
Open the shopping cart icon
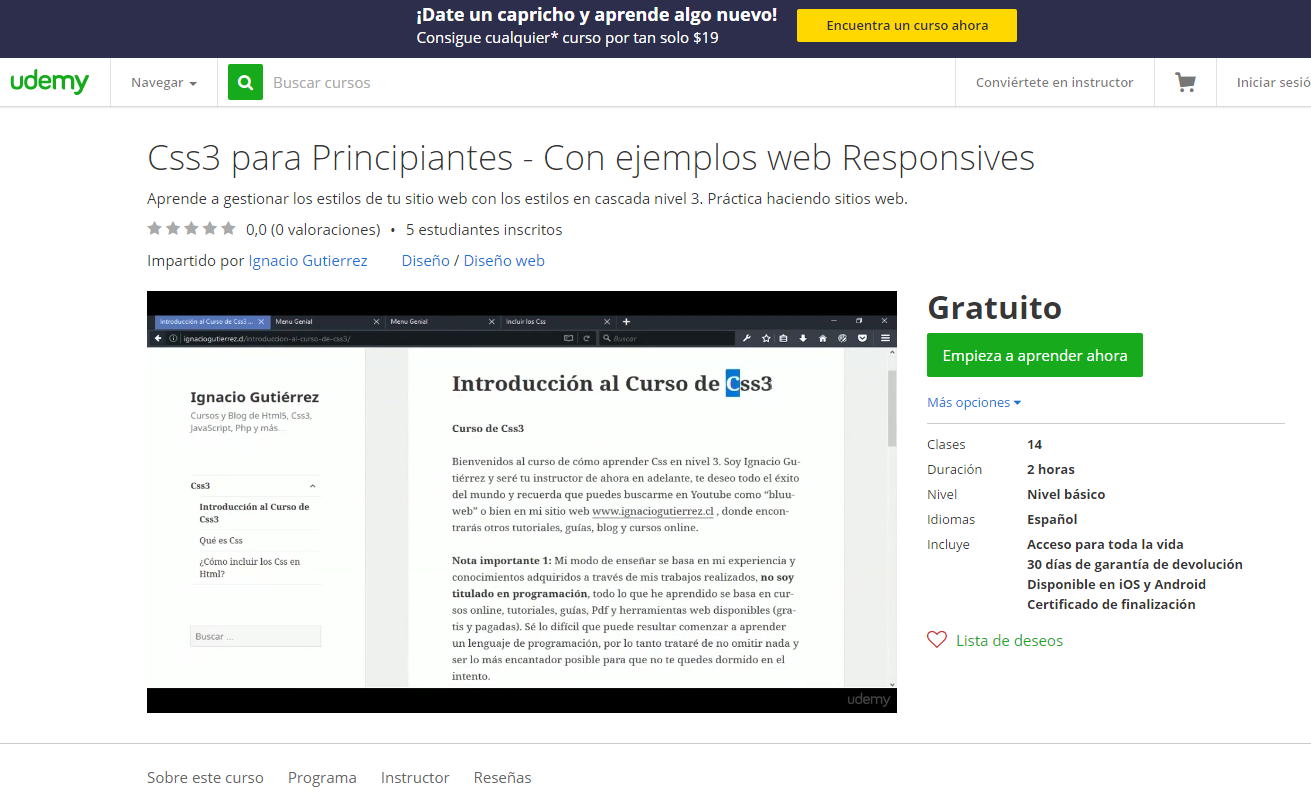click(1185, 82)
